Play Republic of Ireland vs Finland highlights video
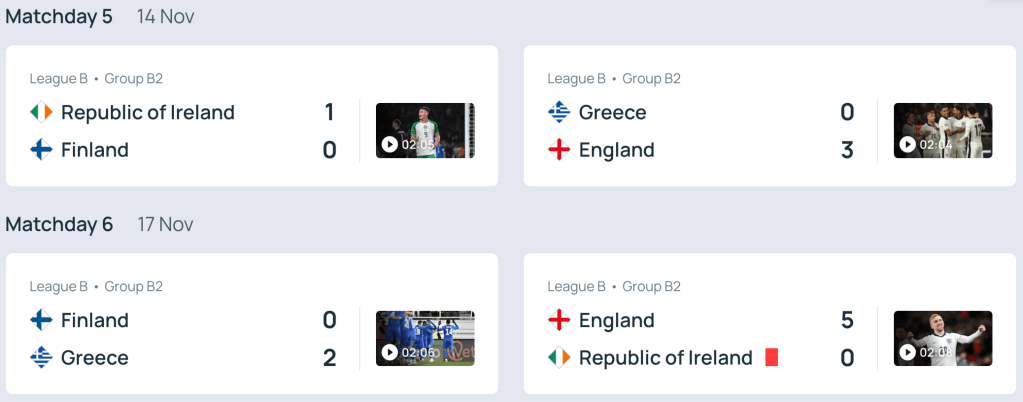 425,131
